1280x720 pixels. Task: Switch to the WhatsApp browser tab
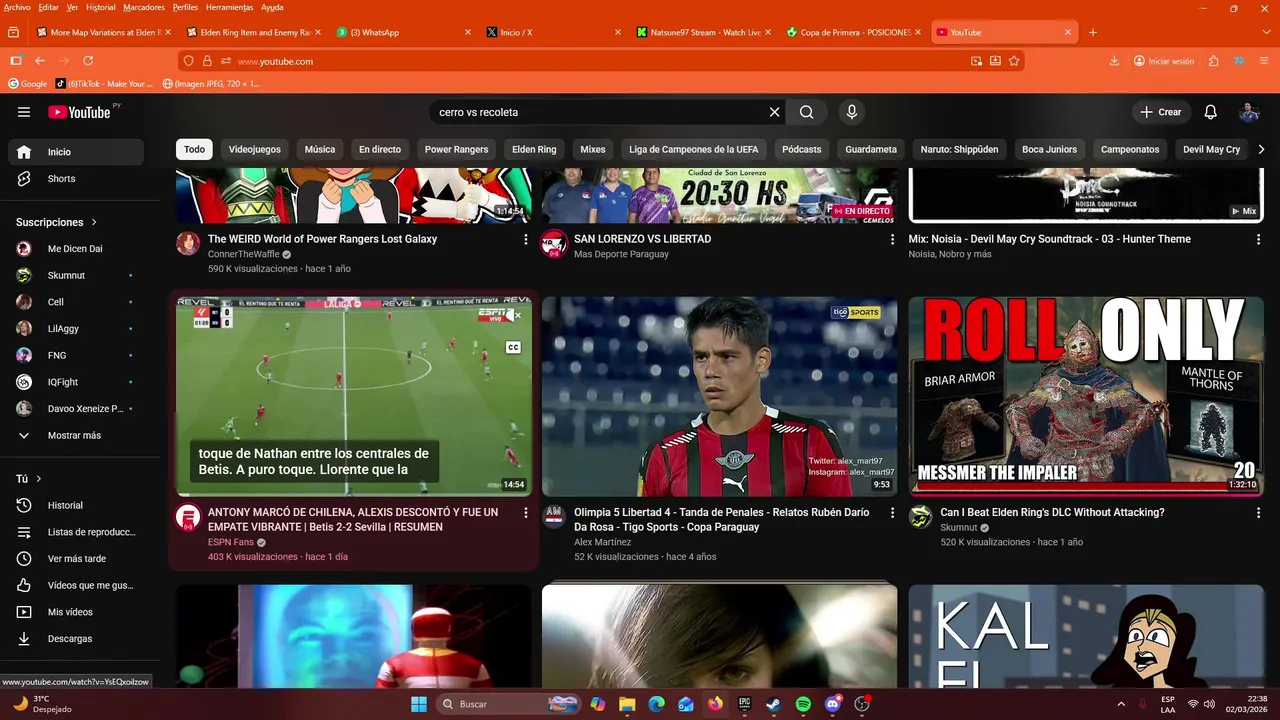click(x=404, y=32)
